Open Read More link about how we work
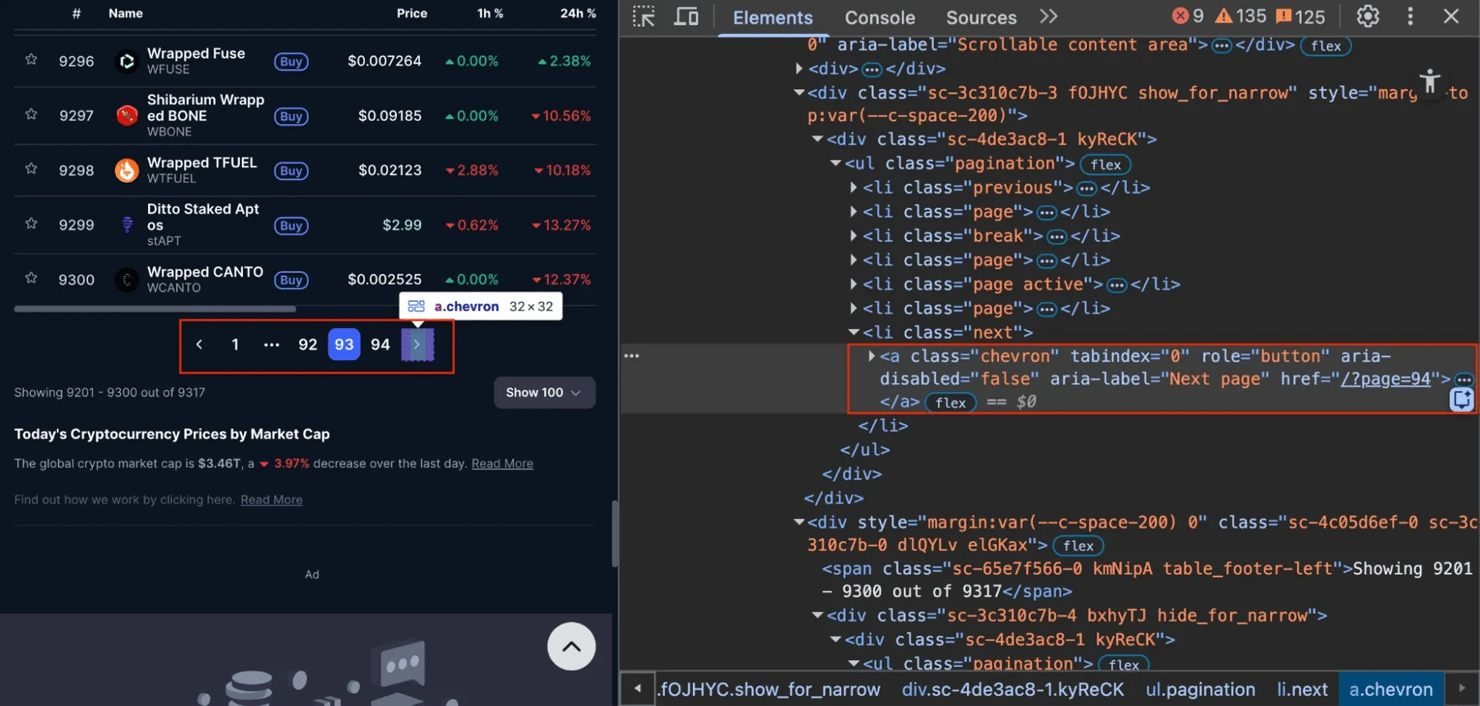Image resolution: width=1480 pixels, height=706 pixels. (271, 499)
